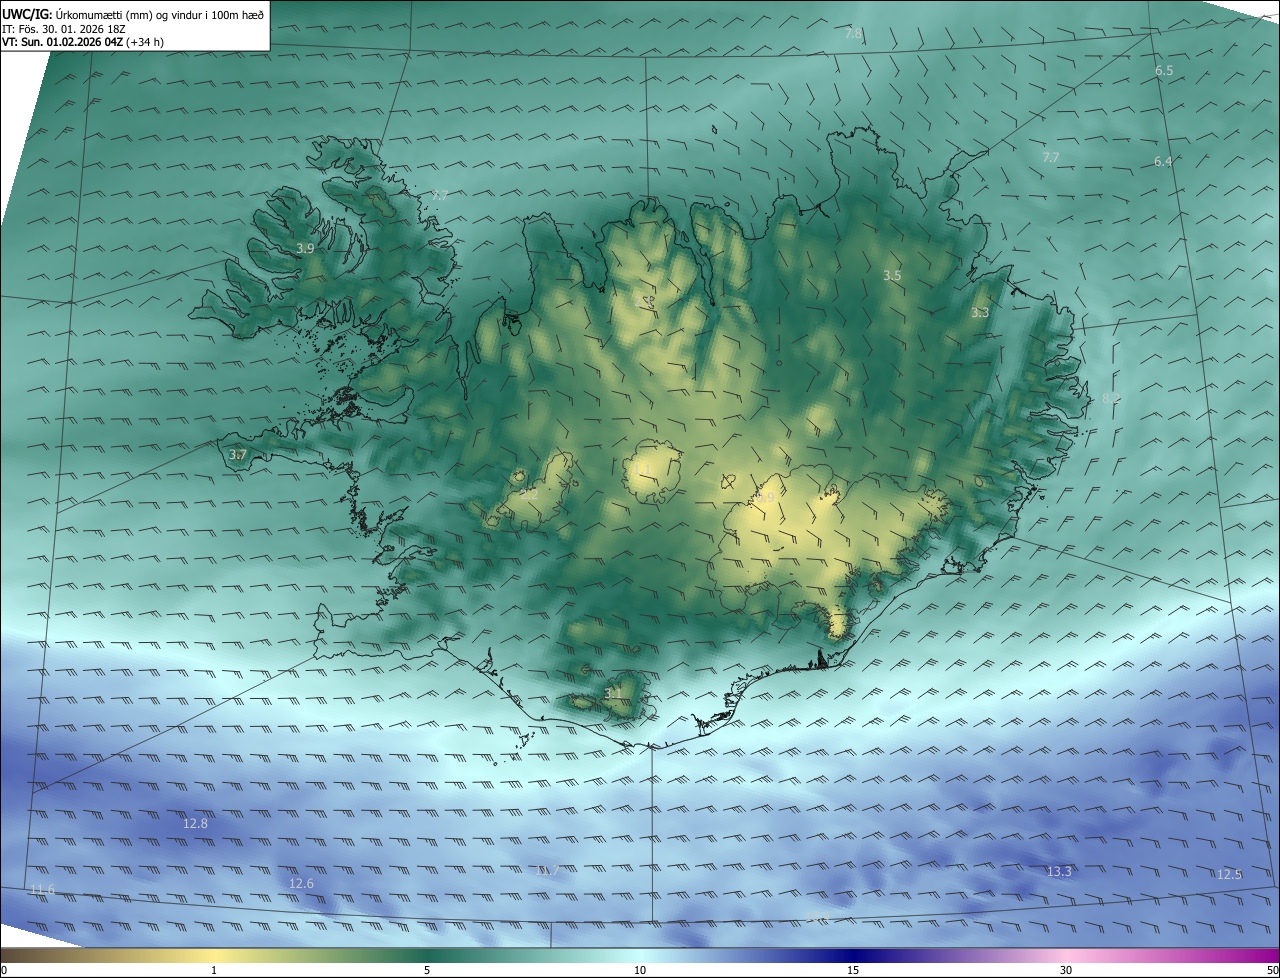Select the 3.3 value label
This screenshot has width=1280, height=978.
pos(980,313)
